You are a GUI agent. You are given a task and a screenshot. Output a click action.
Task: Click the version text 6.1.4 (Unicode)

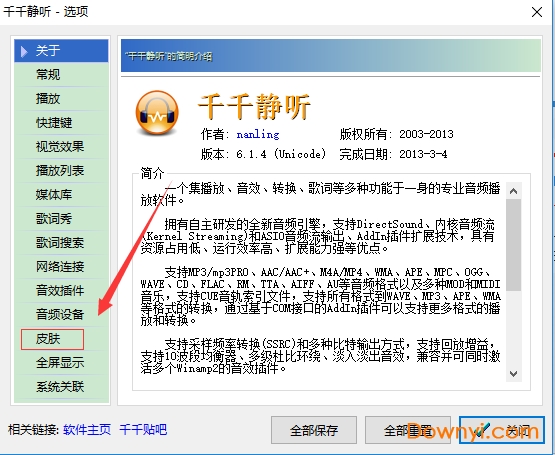(x=281, y=154)
